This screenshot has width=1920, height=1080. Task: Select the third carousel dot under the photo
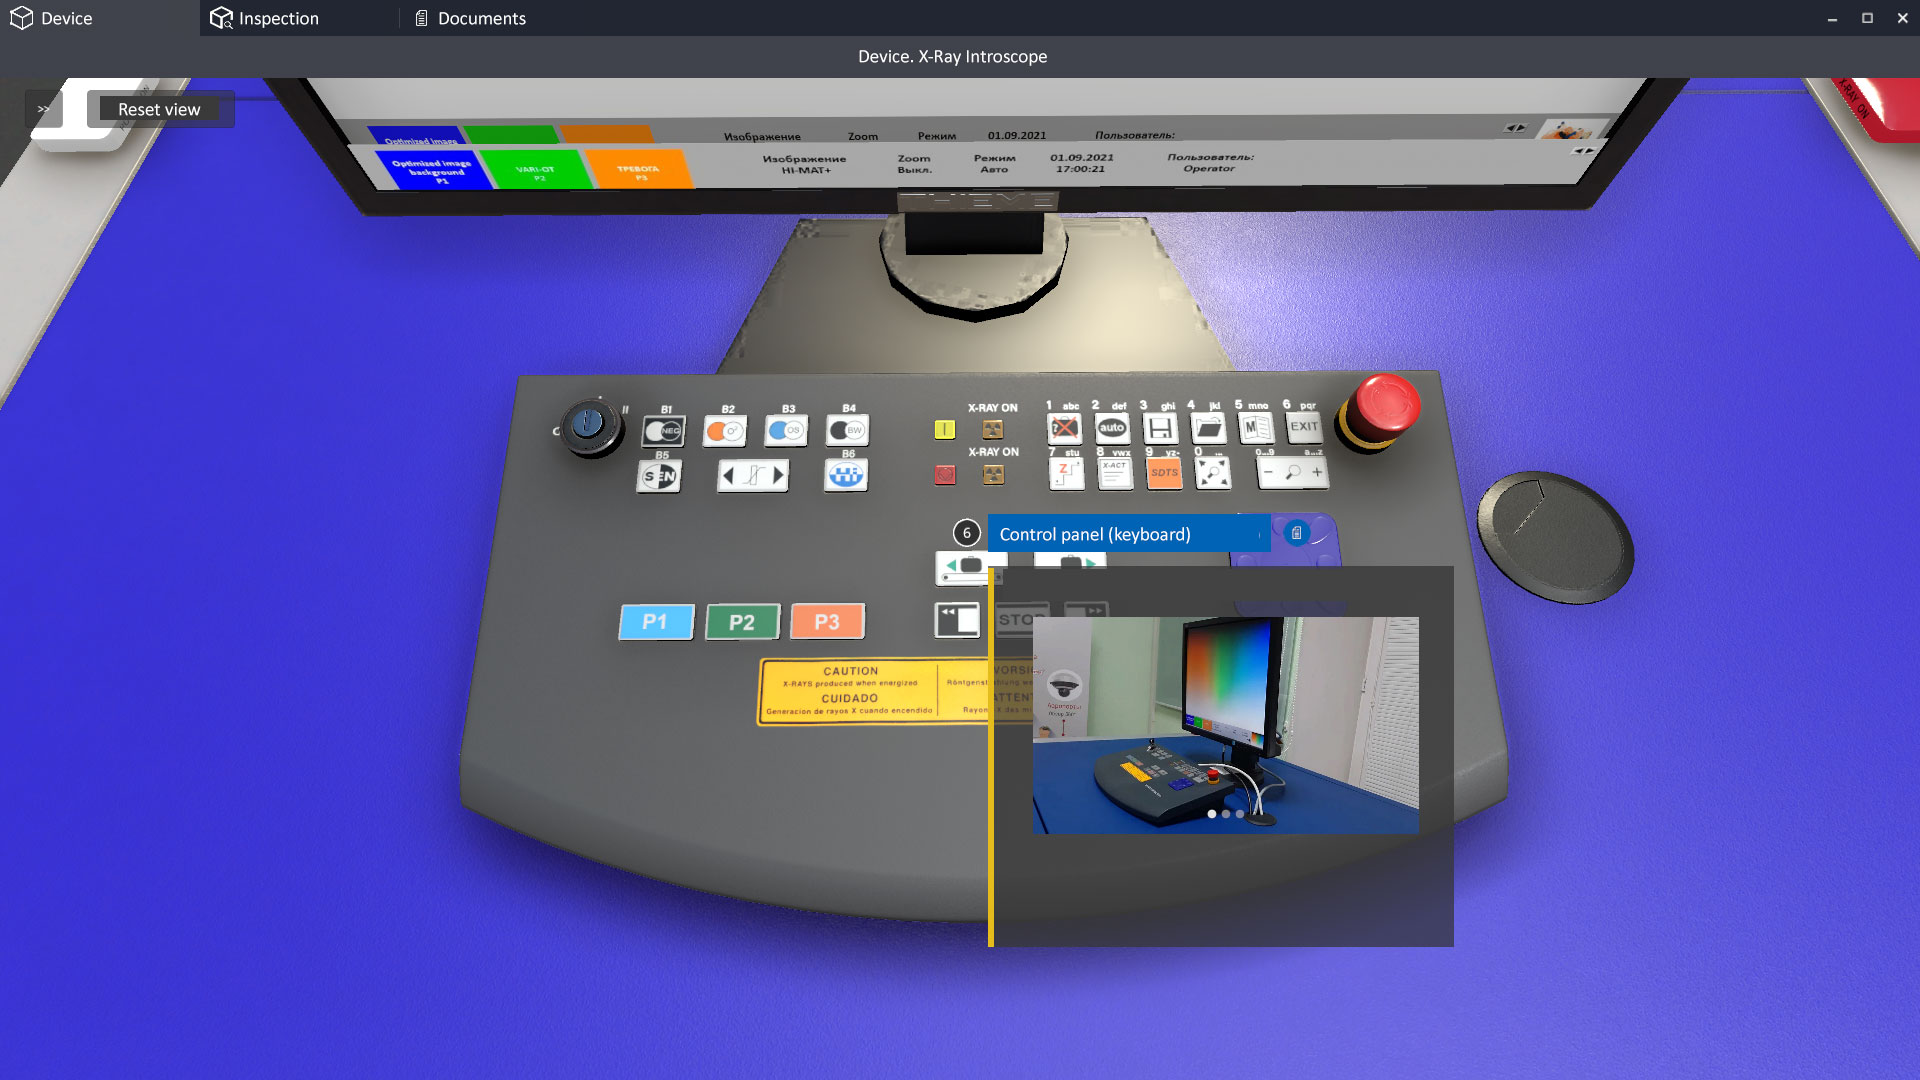coord(1240,814)
